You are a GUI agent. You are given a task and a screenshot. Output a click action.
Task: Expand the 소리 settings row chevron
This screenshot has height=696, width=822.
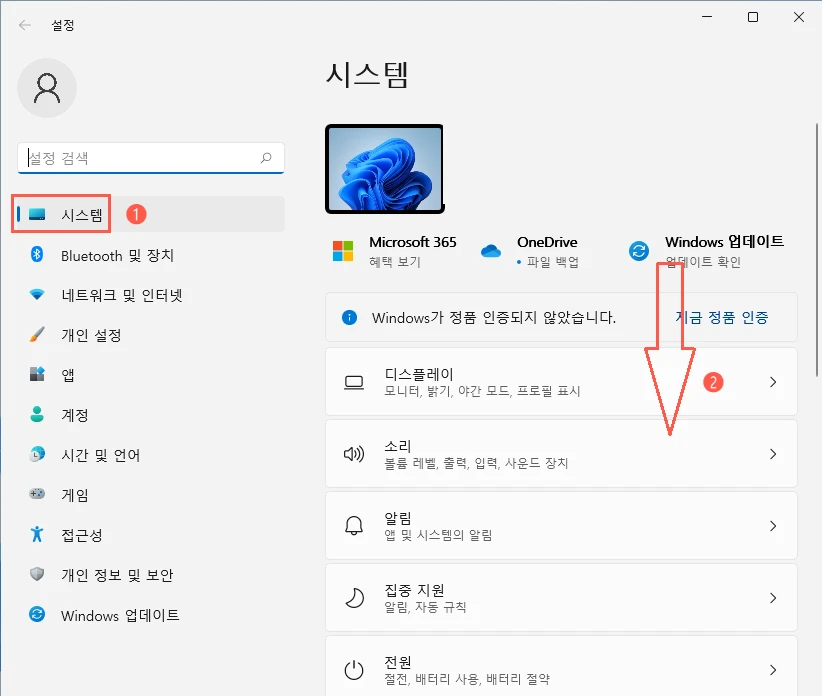[772, 454]
